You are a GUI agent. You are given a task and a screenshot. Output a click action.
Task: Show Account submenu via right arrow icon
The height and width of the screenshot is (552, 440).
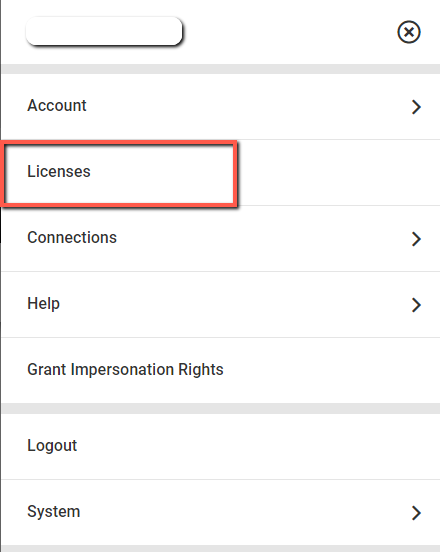coord(416,107)
